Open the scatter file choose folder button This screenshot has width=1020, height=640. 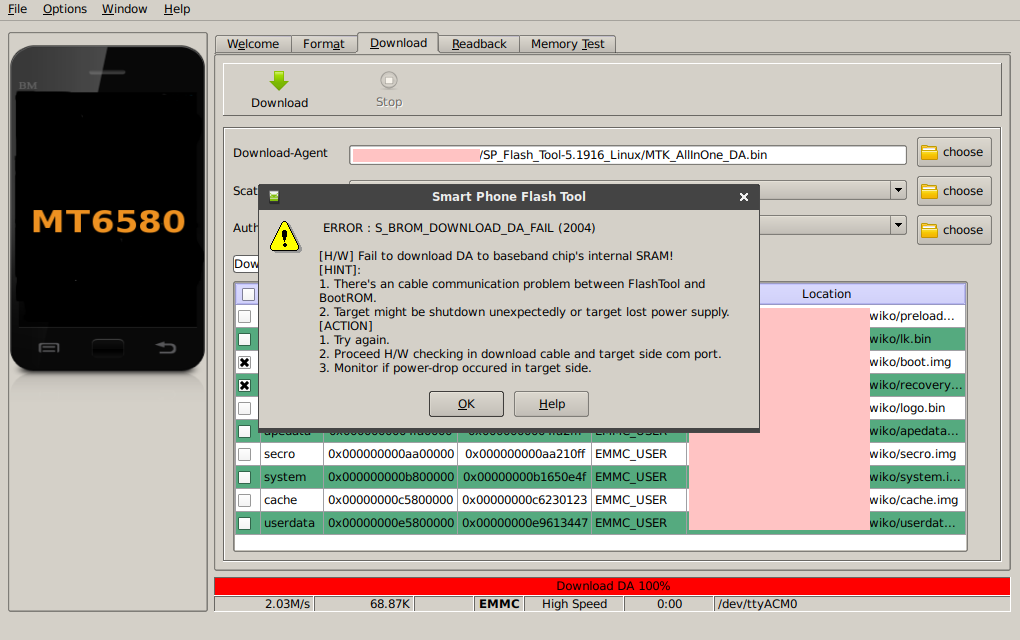click(x=954, y=191)
